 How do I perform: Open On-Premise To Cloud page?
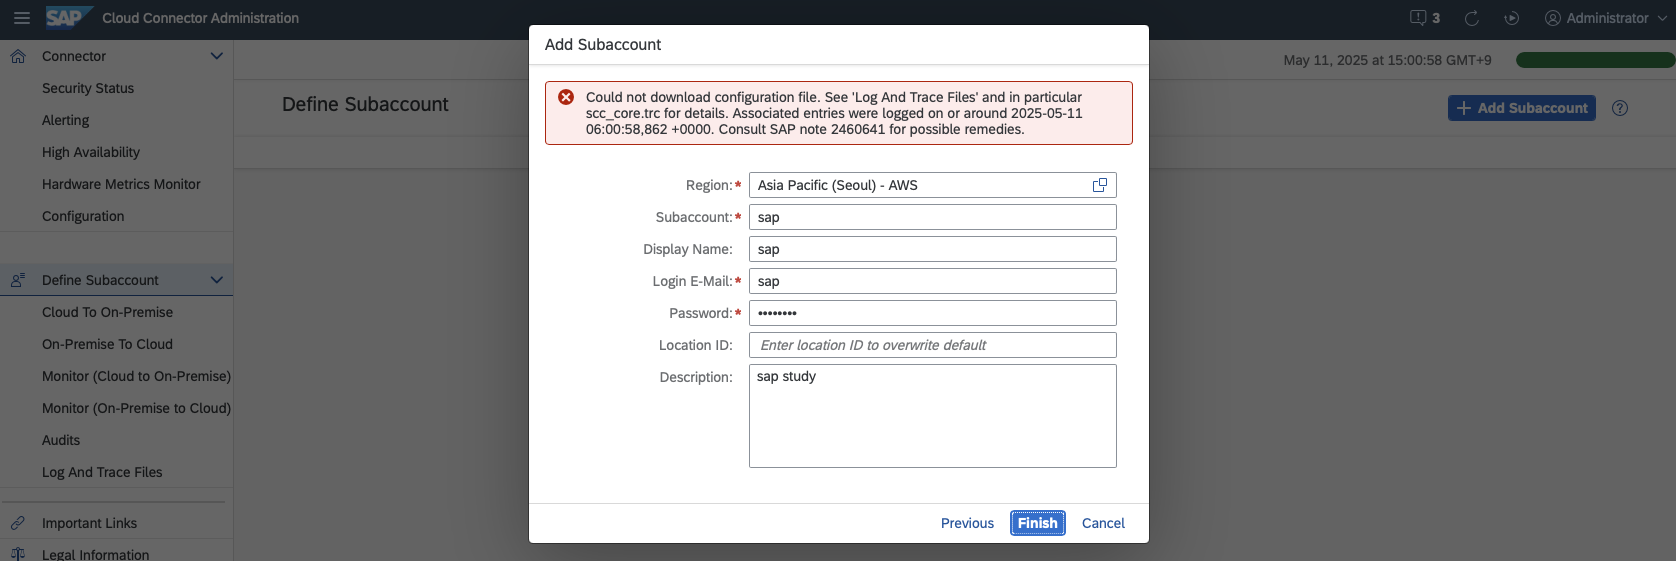[x=107, y=344]
